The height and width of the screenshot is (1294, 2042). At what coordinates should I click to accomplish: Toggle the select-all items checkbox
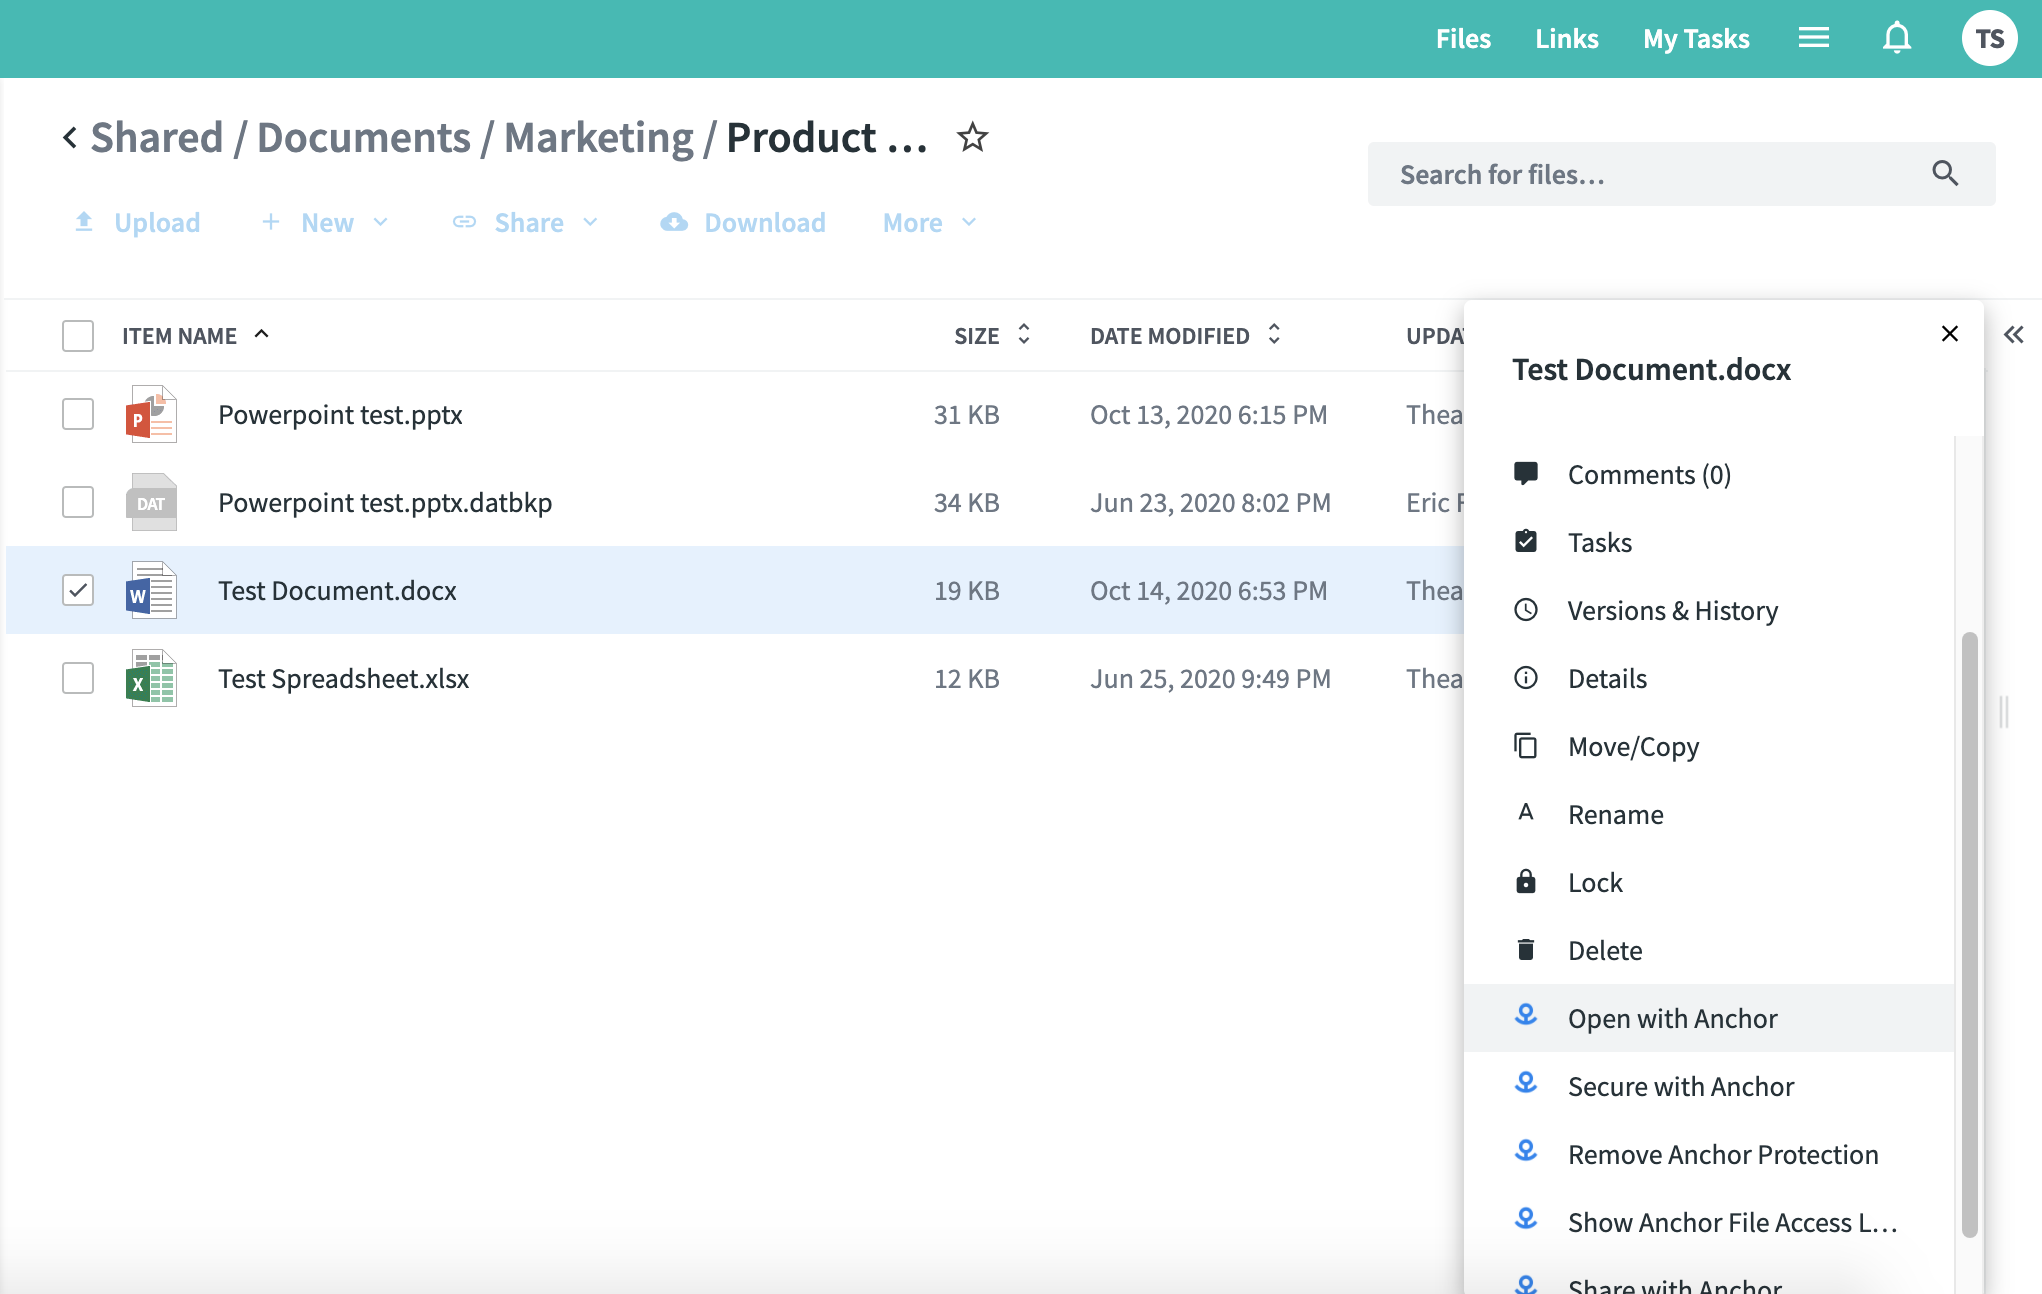pos(78,336)
